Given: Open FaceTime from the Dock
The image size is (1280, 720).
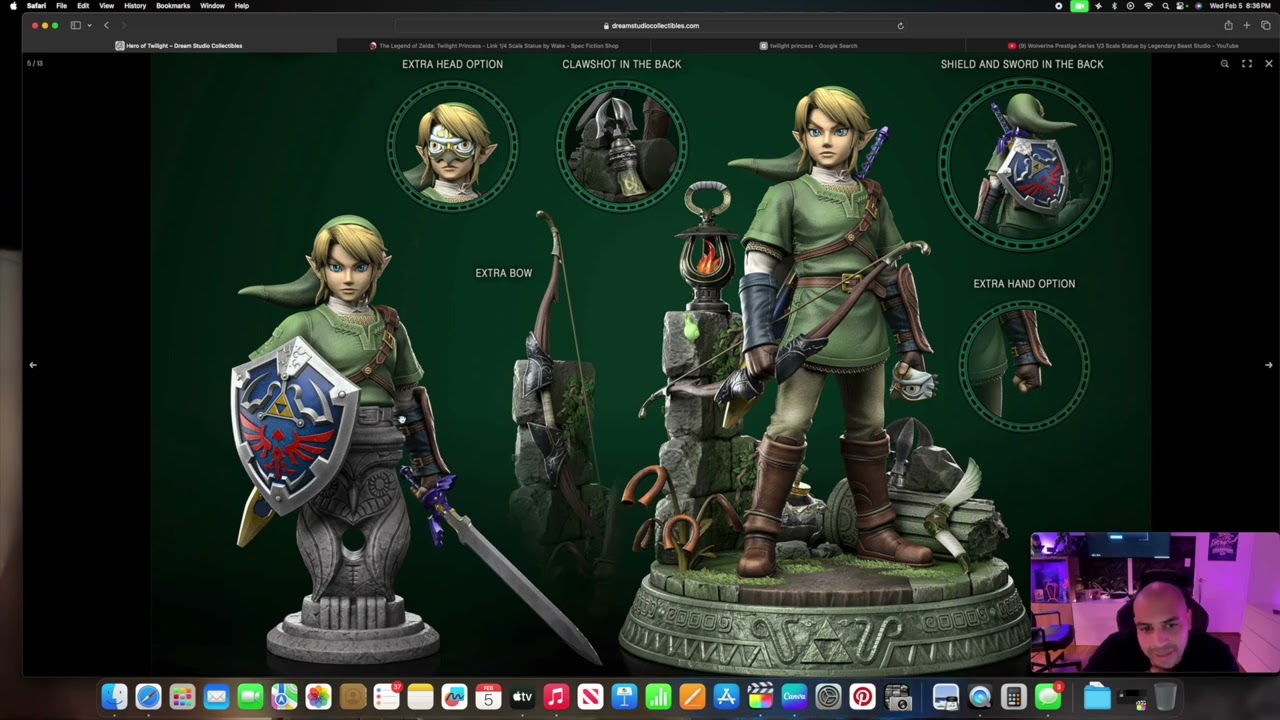Looking at the screenshot, I should tap(250, 697).
